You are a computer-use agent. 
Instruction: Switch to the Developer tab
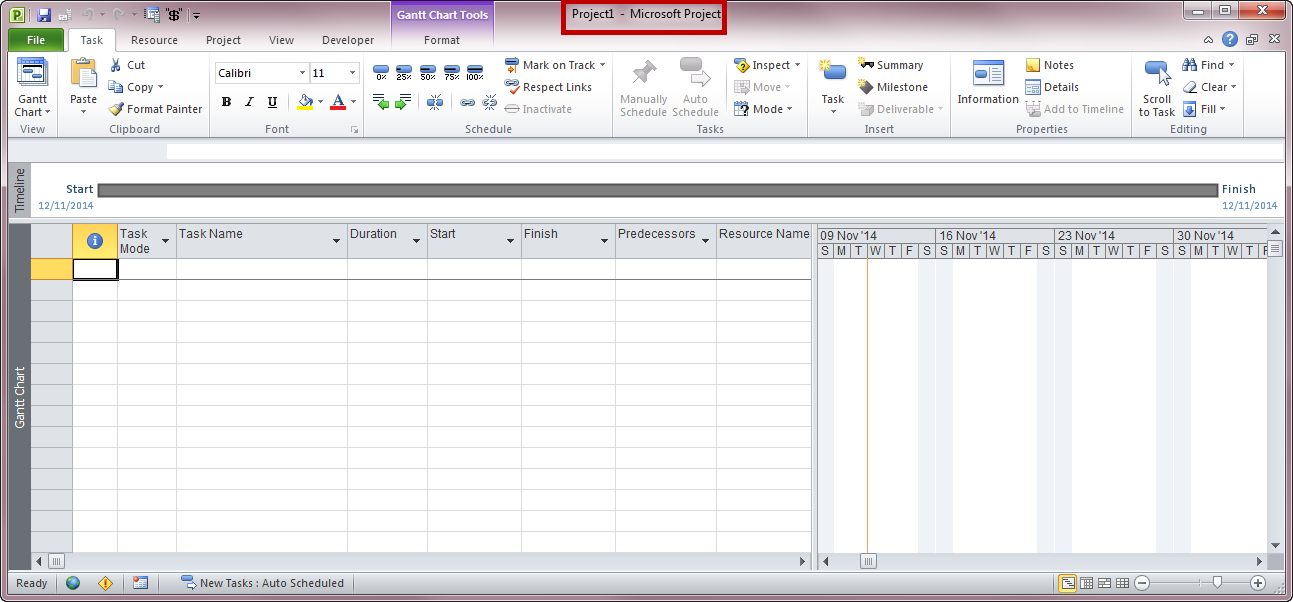(348, 40)
